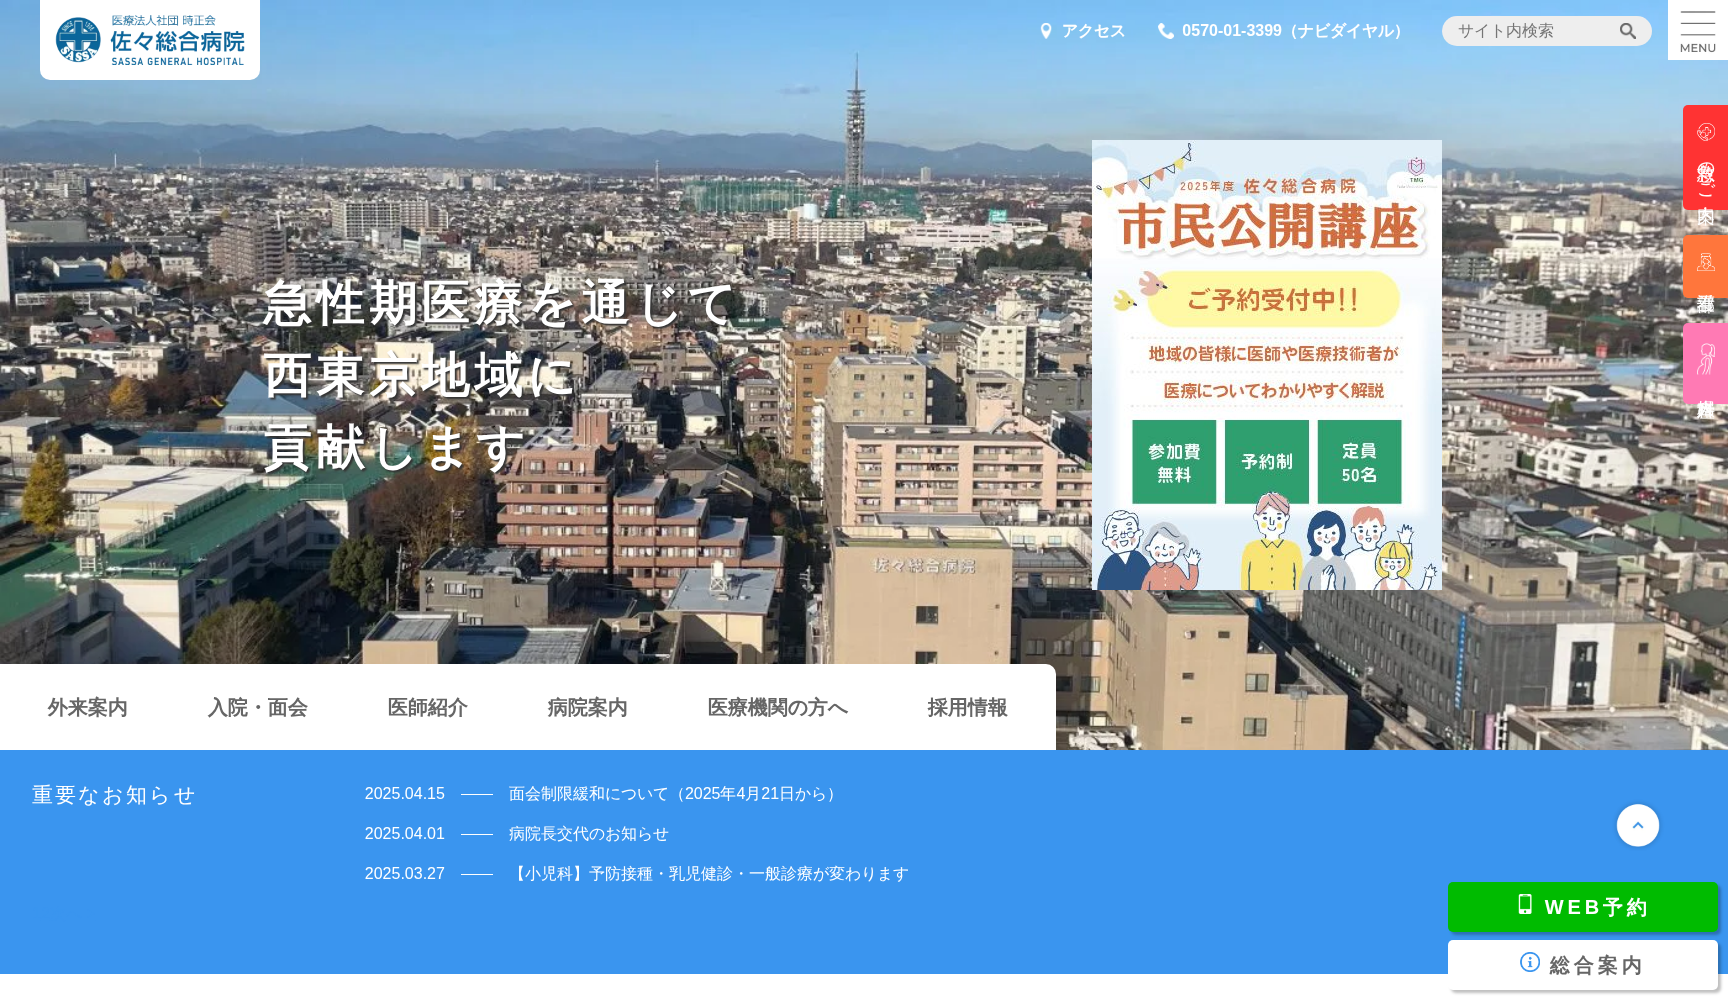Click the info icon on the 総合案内 button
Screen dimensions: 1728x1000
(x=1529, y=962)
